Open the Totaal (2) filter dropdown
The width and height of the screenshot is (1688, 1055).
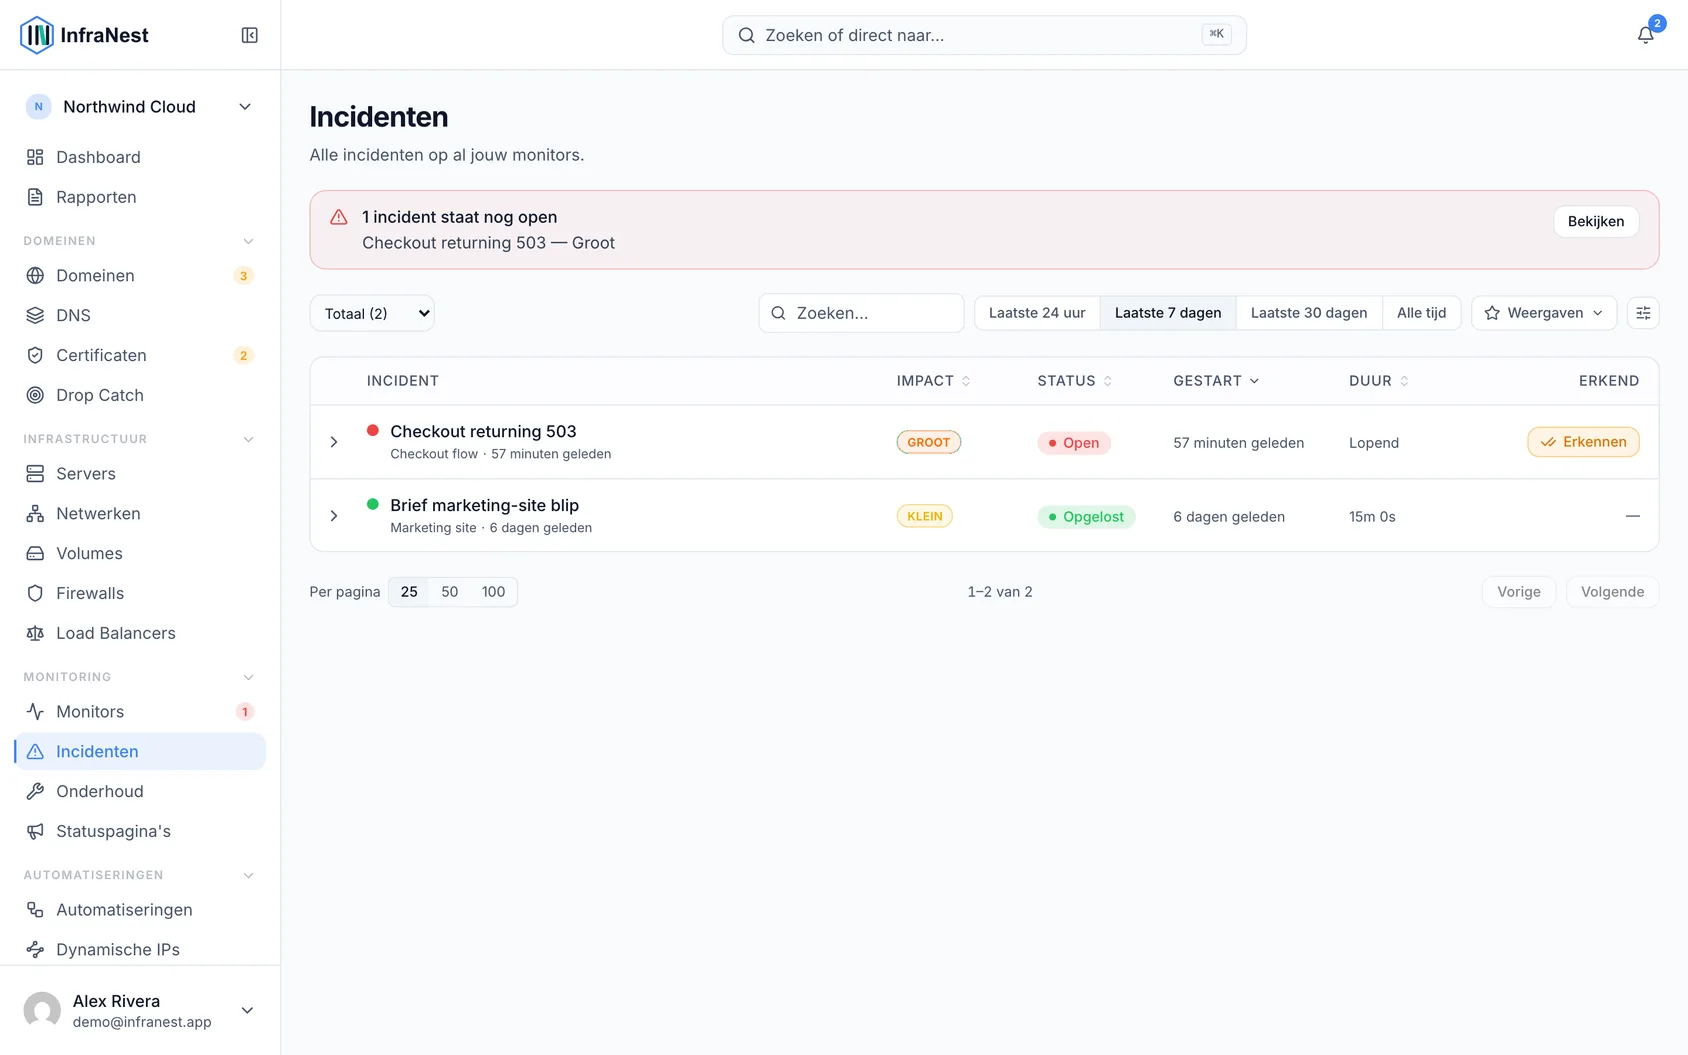(372, 313)
